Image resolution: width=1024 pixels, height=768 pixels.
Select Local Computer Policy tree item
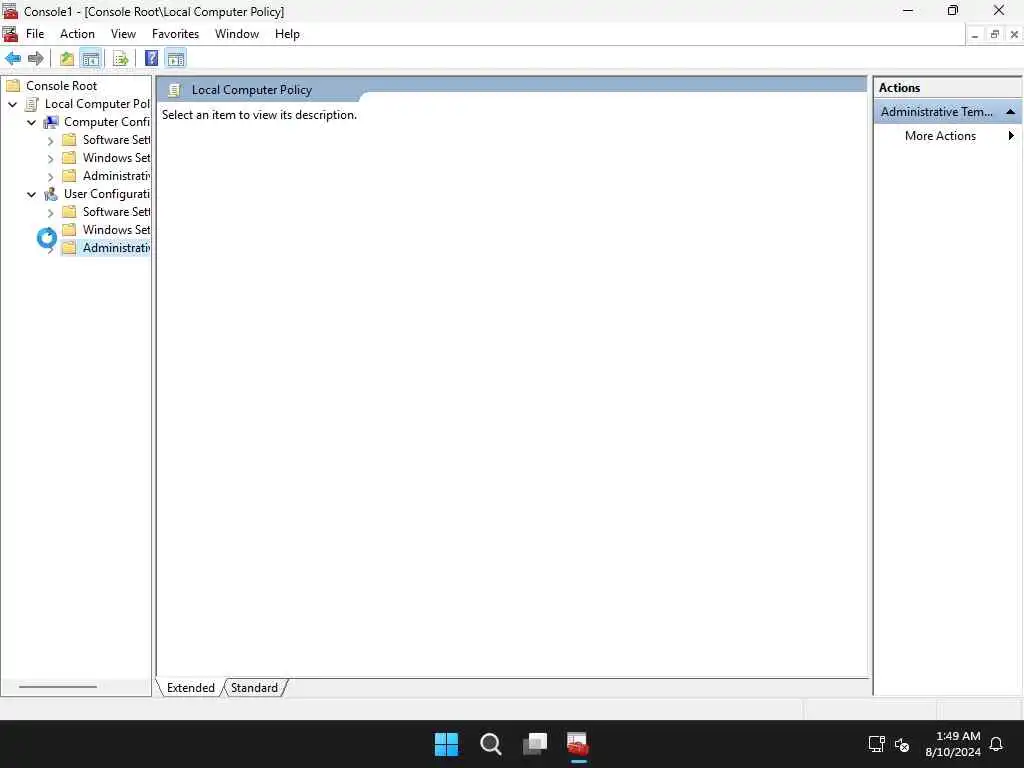click(x=97, y=104)
